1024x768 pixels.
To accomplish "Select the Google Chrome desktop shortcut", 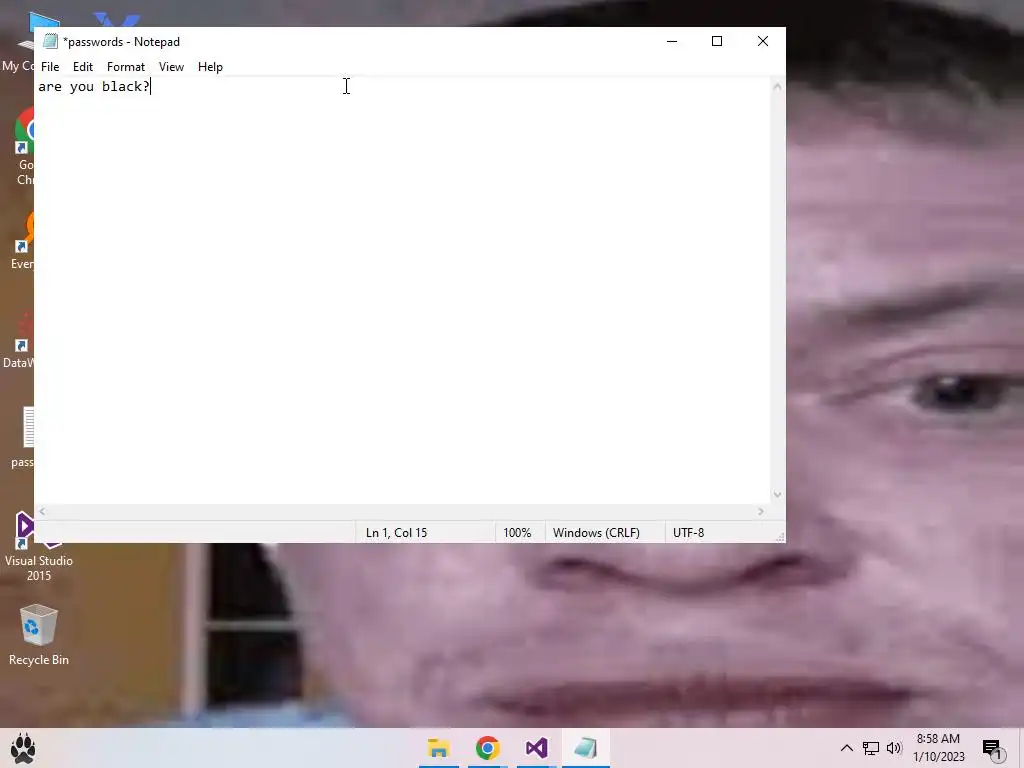I will (x=24, y=148).
